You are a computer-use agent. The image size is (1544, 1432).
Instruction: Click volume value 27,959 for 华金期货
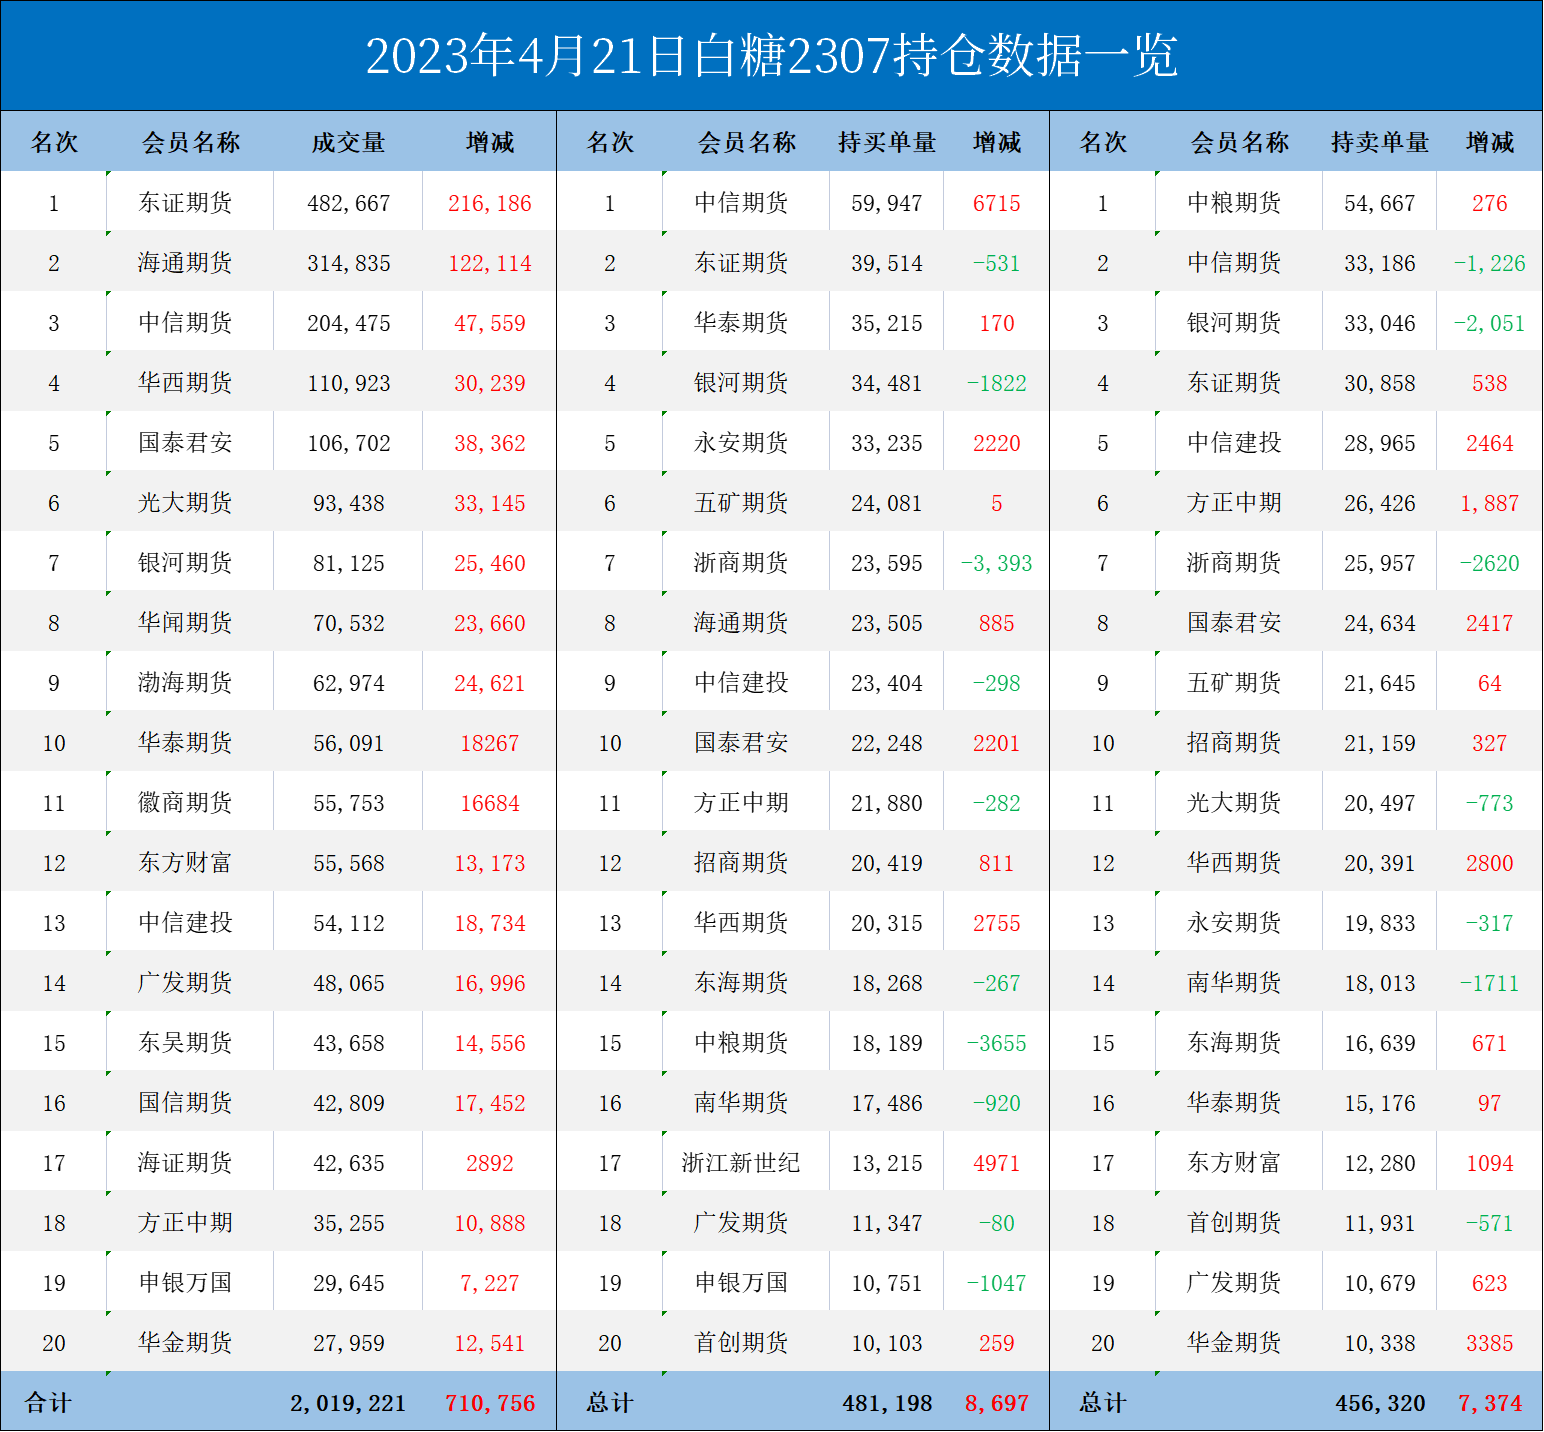click(x=348, y=1343)
